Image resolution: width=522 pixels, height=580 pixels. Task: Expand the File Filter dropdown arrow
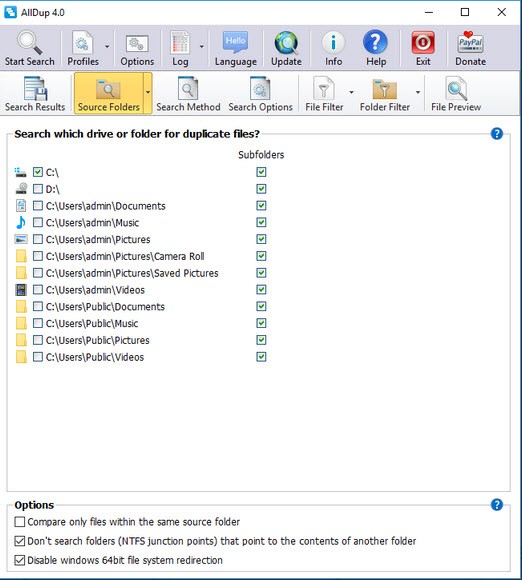[x=351, y=92]
